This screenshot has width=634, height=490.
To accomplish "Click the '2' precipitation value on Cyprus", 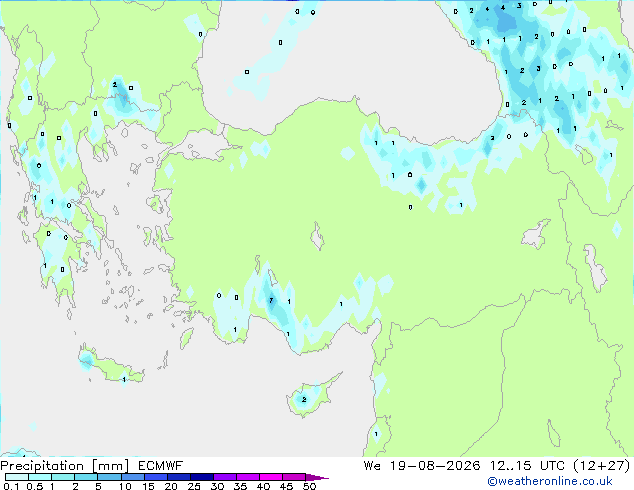I will click(304, 399).
